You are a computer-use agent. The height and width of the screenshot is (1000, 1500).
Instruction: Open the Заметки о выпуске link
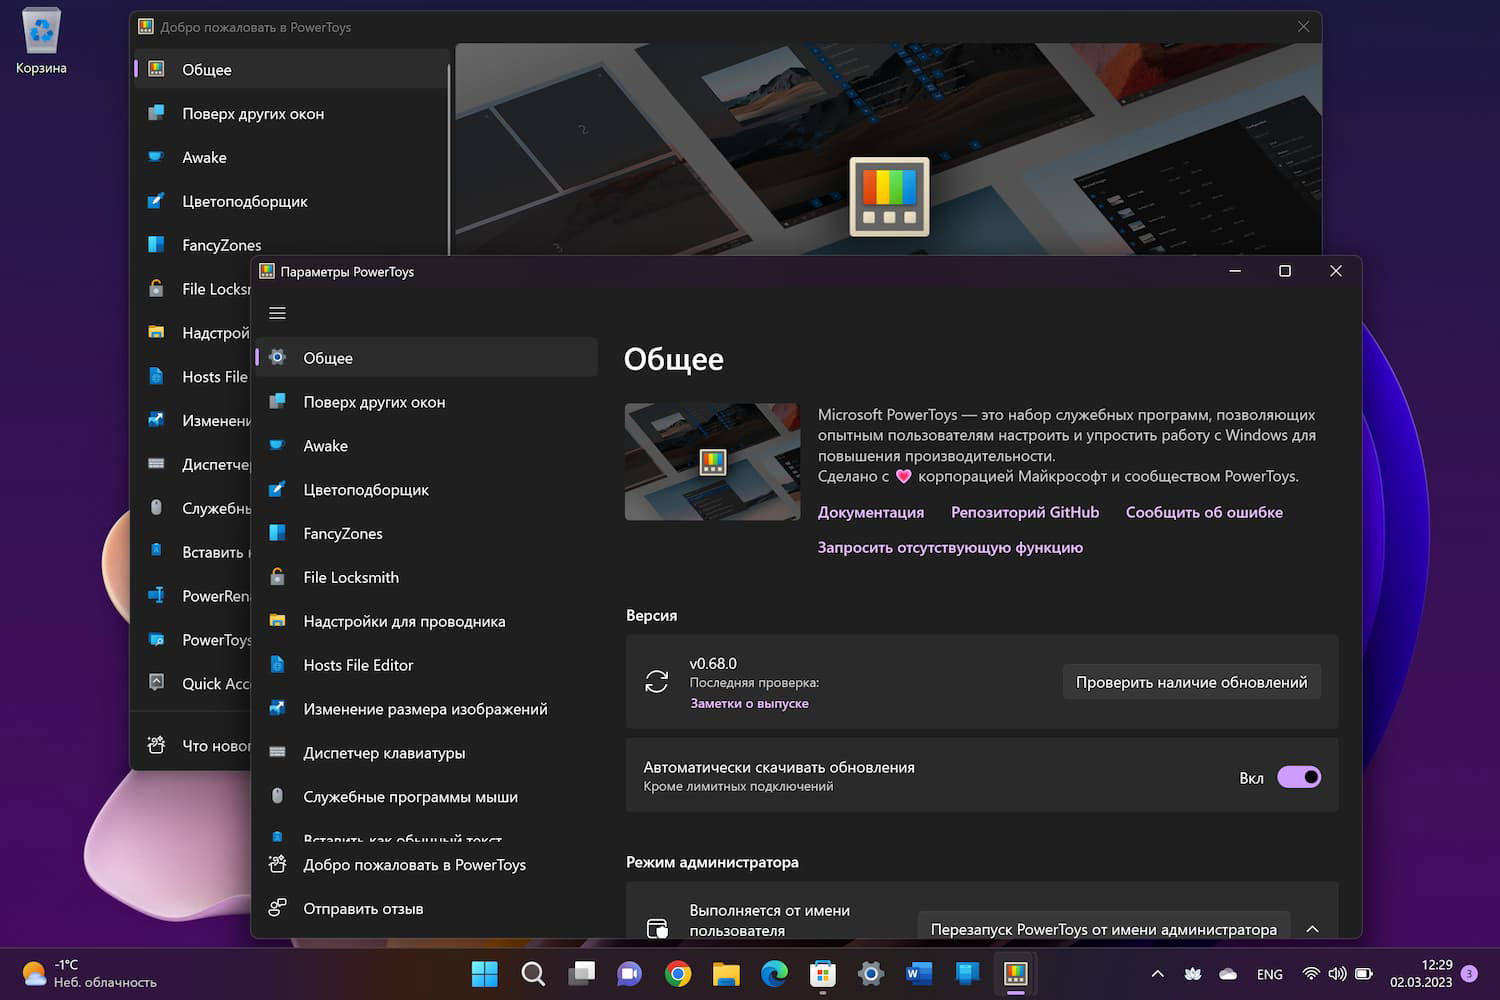pos(749,703)
